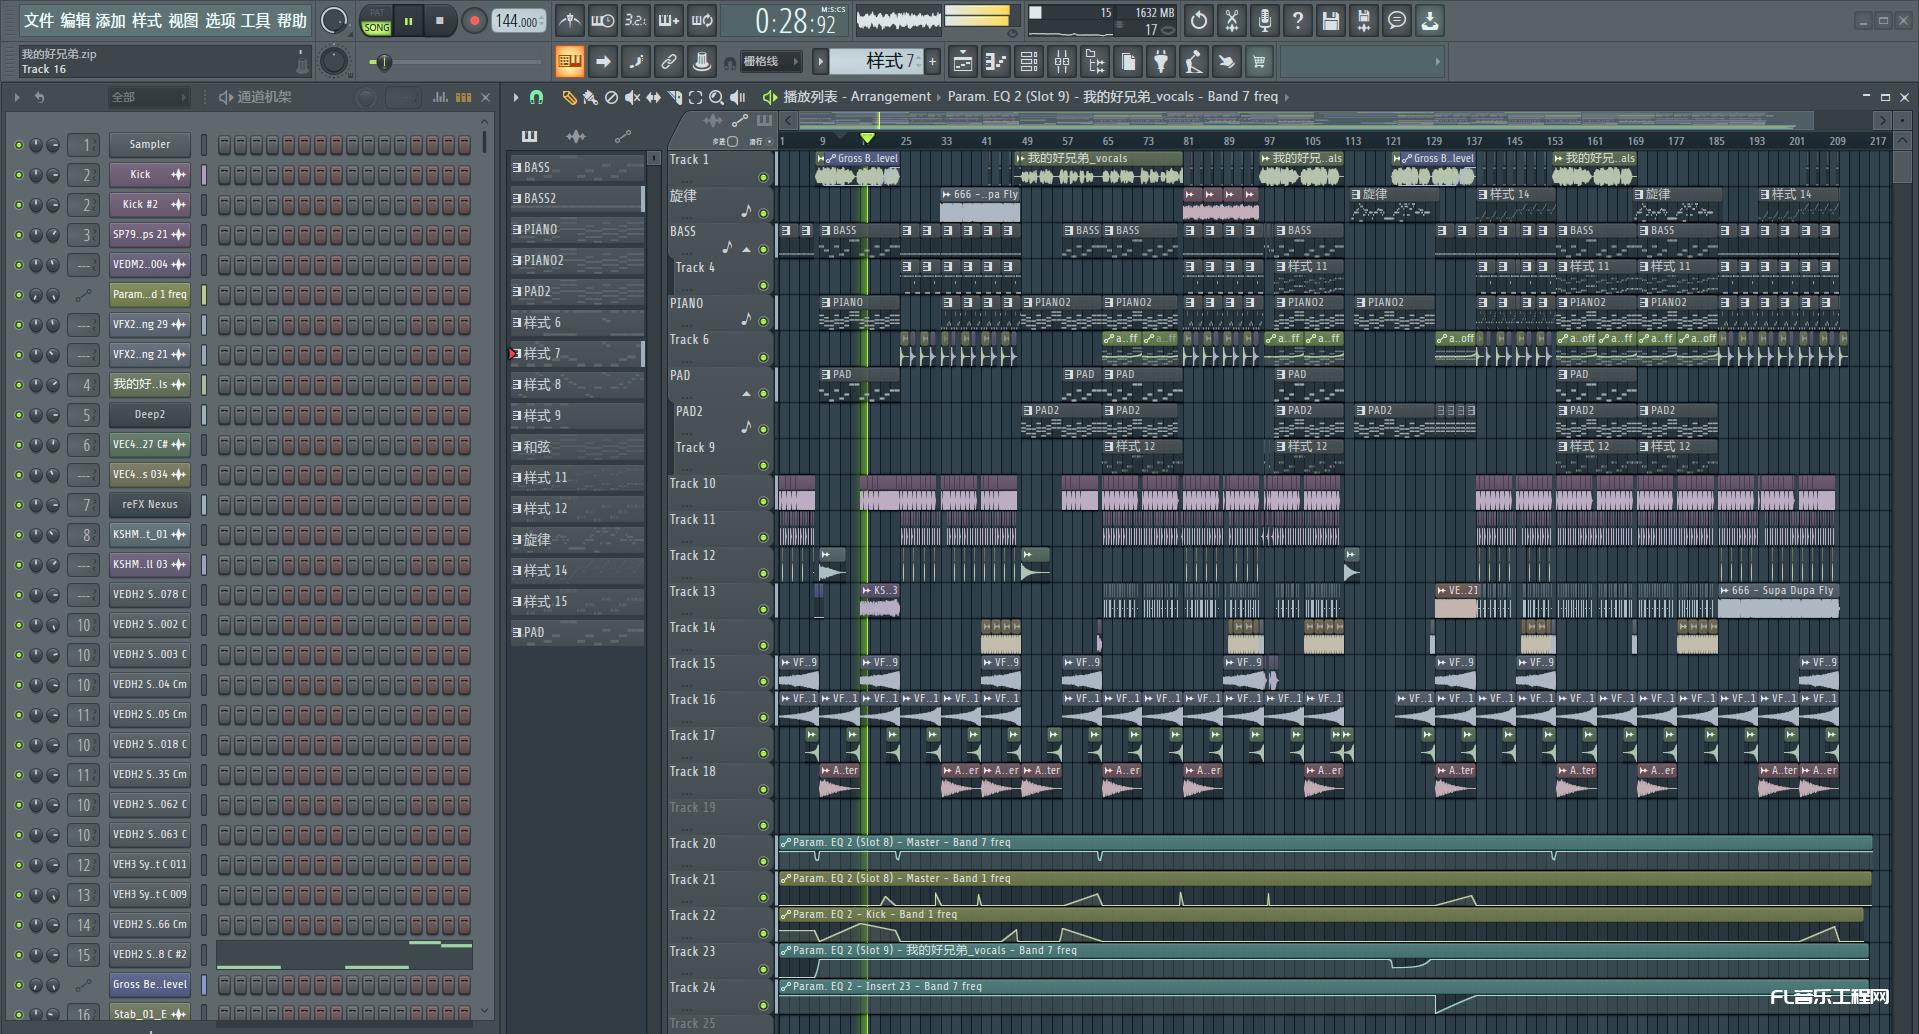Toggle the playlist snap magnet icon
This screenshot has height=1034, width=1919.
tap(537, 97)
